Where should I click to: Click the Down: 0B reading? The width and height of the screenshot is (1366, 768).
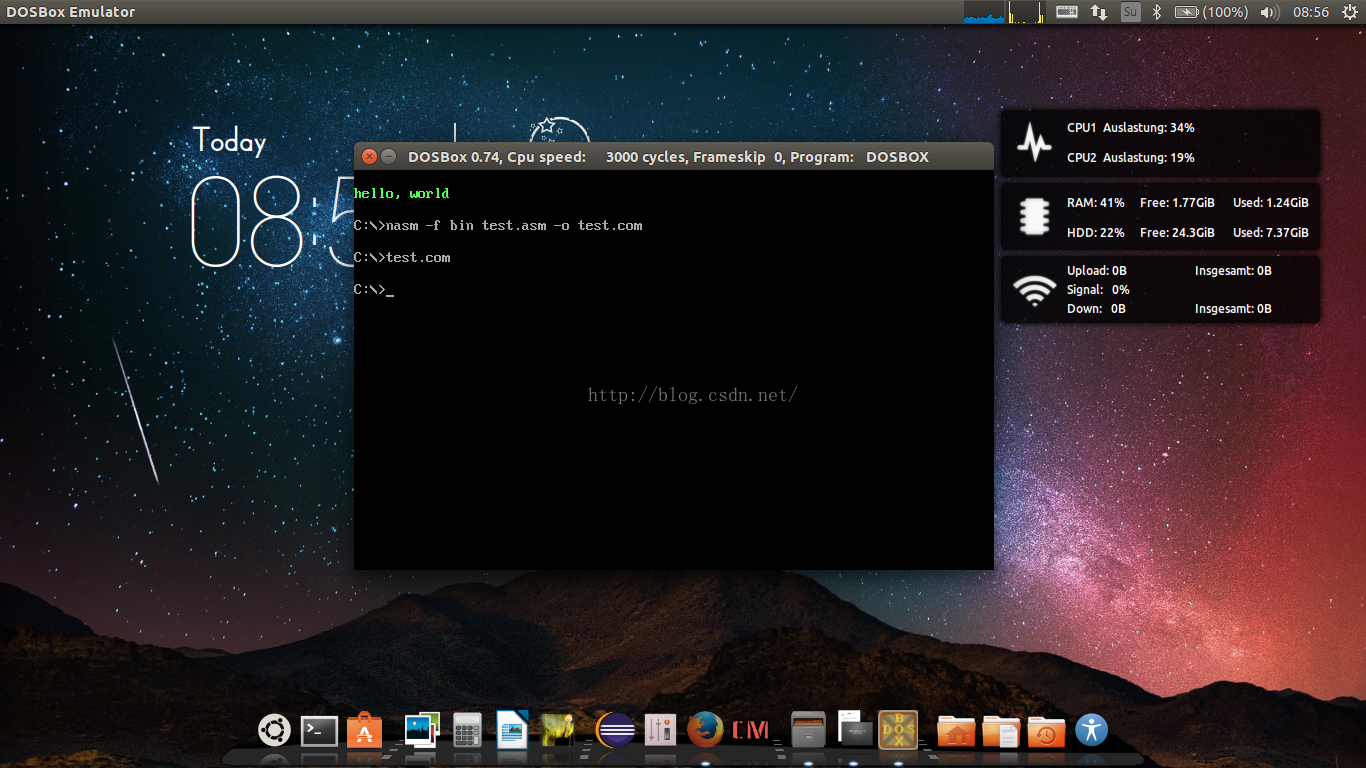pos(1096,309)
